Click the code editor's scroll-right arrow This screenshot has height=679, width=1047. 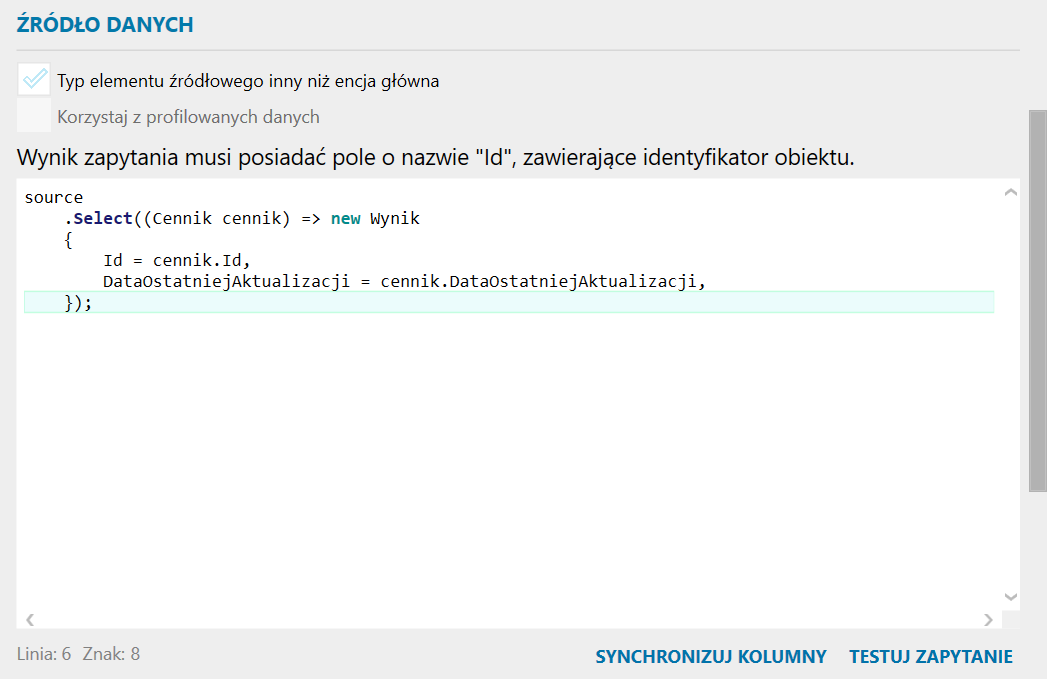point(988,619)
